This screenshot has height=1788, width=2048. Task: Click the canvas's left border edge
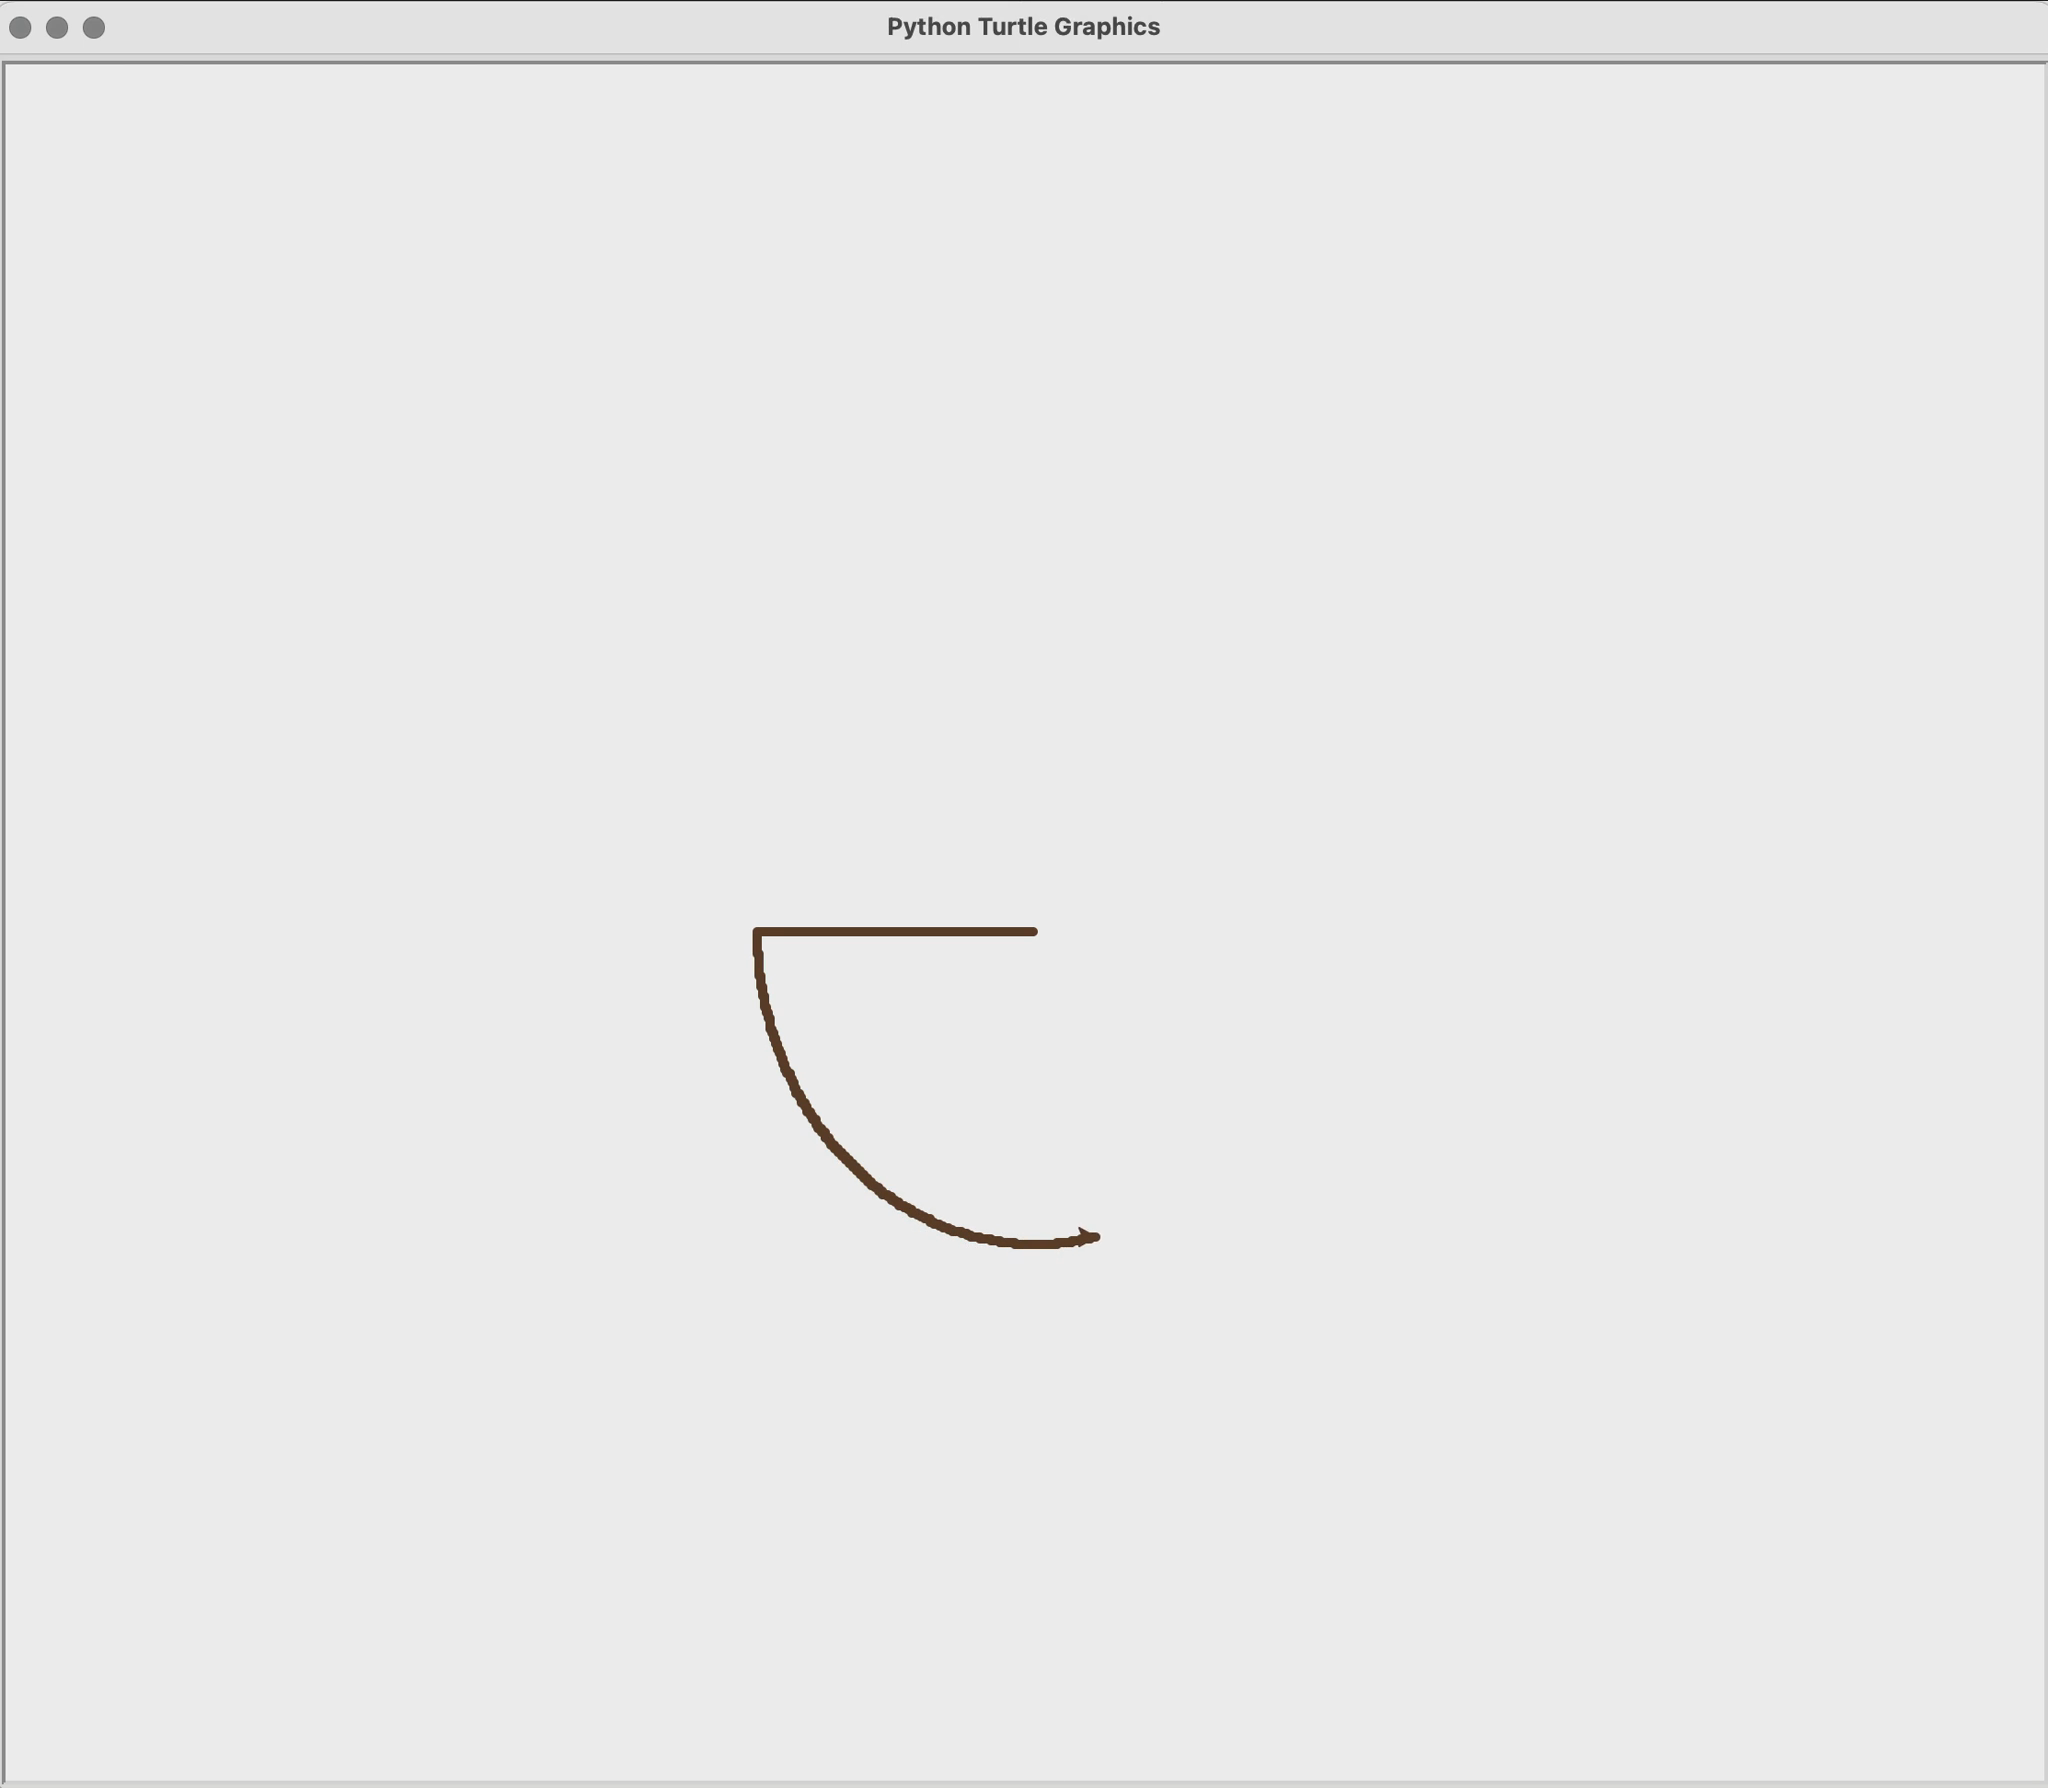point(4,900)
